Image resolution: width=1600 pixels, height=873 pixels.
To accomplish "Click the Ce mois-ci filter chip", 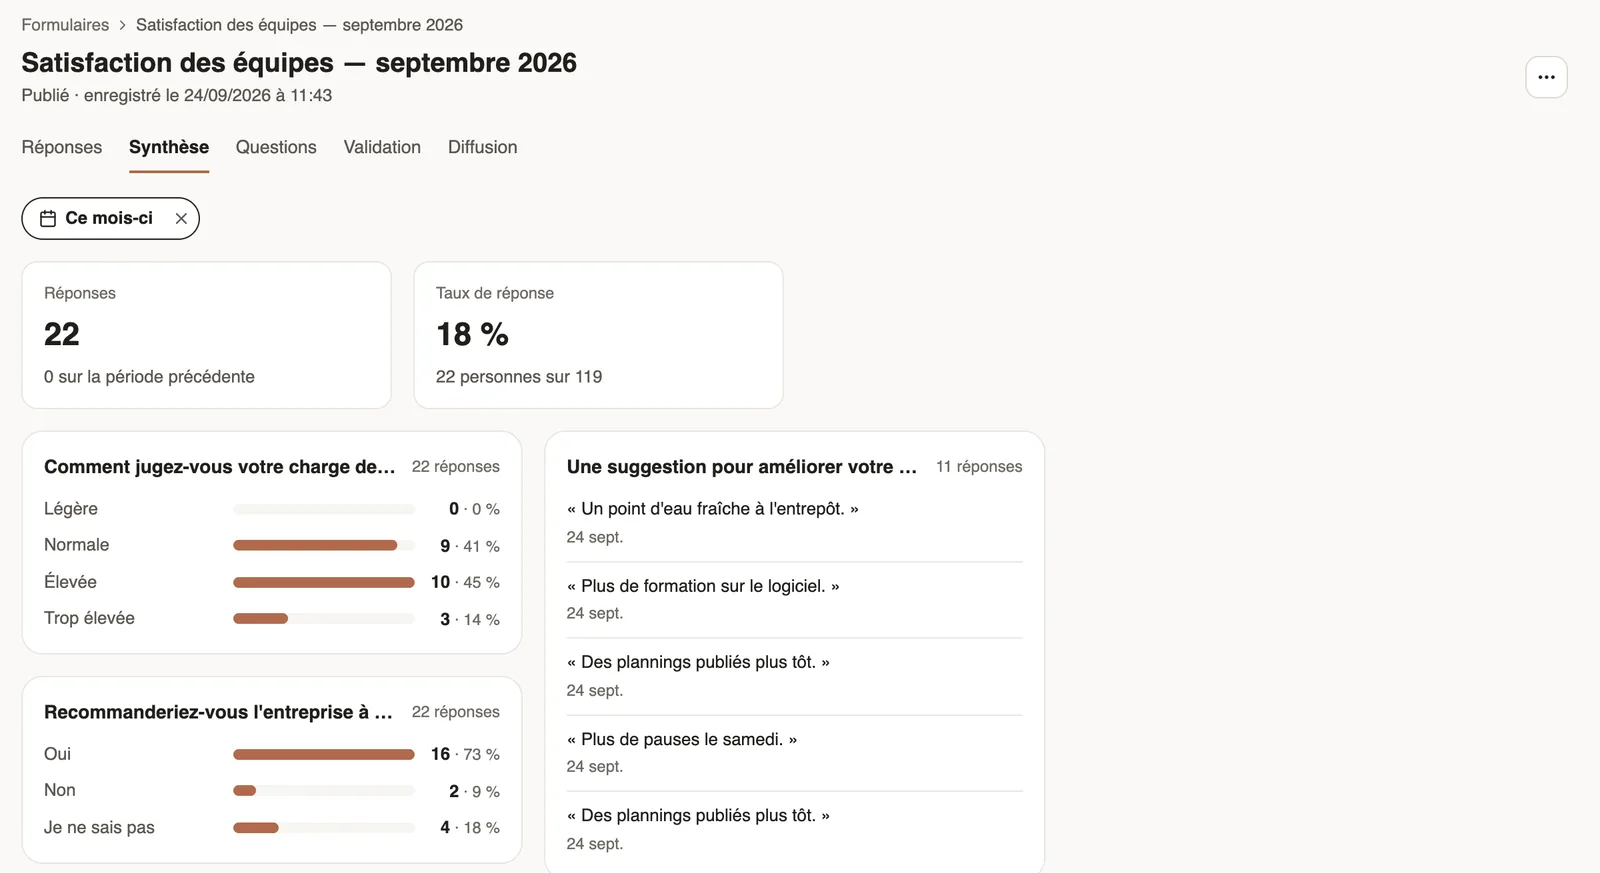I will (x=110, y=218).
